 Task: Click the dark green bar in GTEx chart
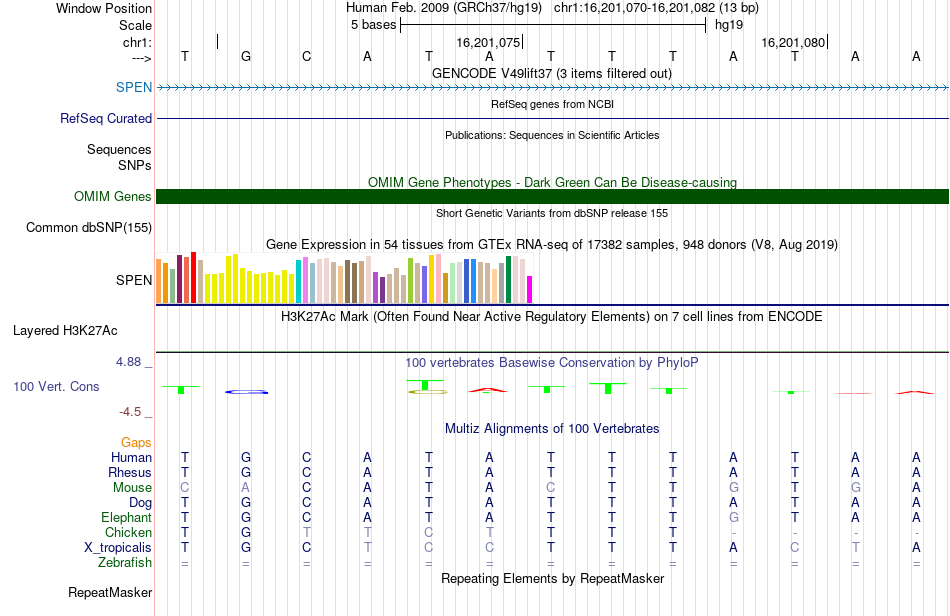click(x=508, y=280)
